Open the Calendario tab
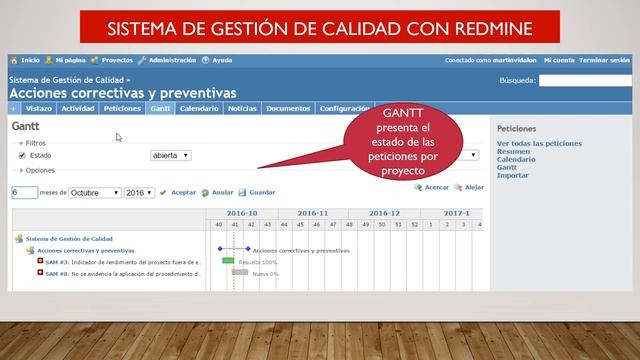 point(199,109)
